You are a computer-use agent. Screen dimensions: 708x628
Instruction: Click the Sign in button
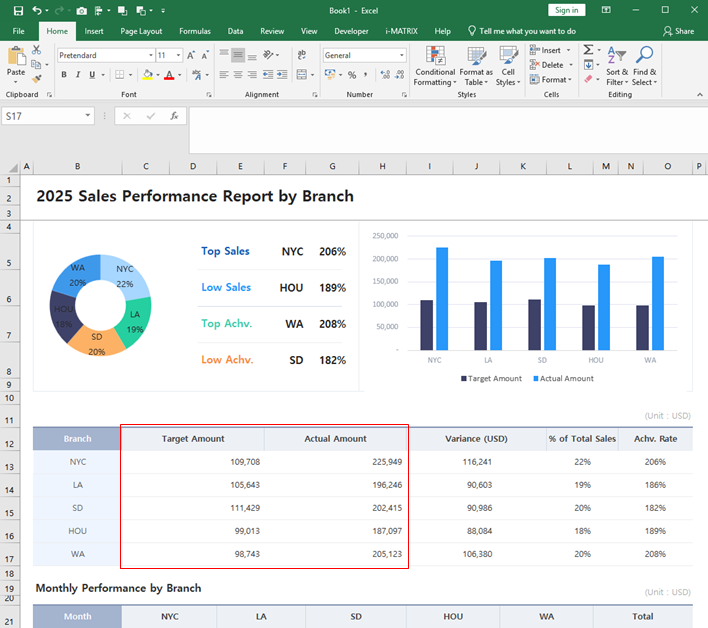click(567, 10)
